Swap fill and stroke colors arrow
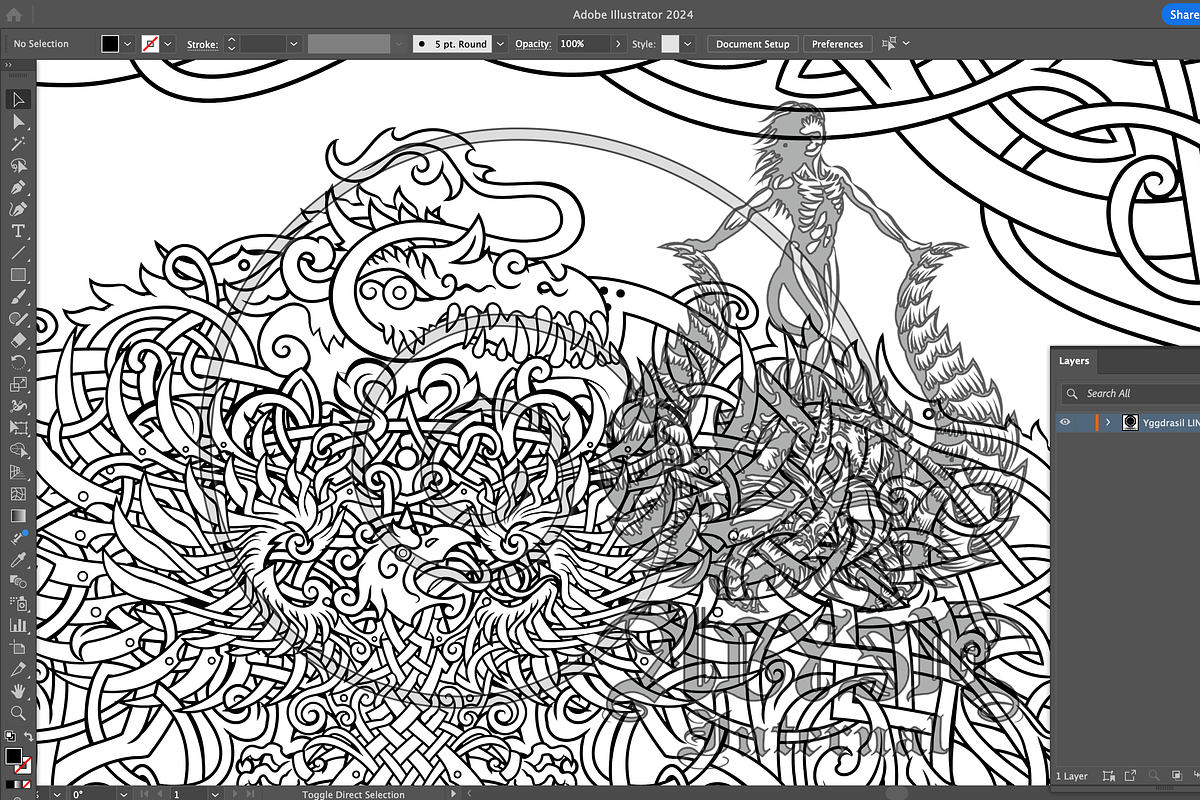Image resolution: width=1200 pixels, height=800 pixels. click(28, 737)
